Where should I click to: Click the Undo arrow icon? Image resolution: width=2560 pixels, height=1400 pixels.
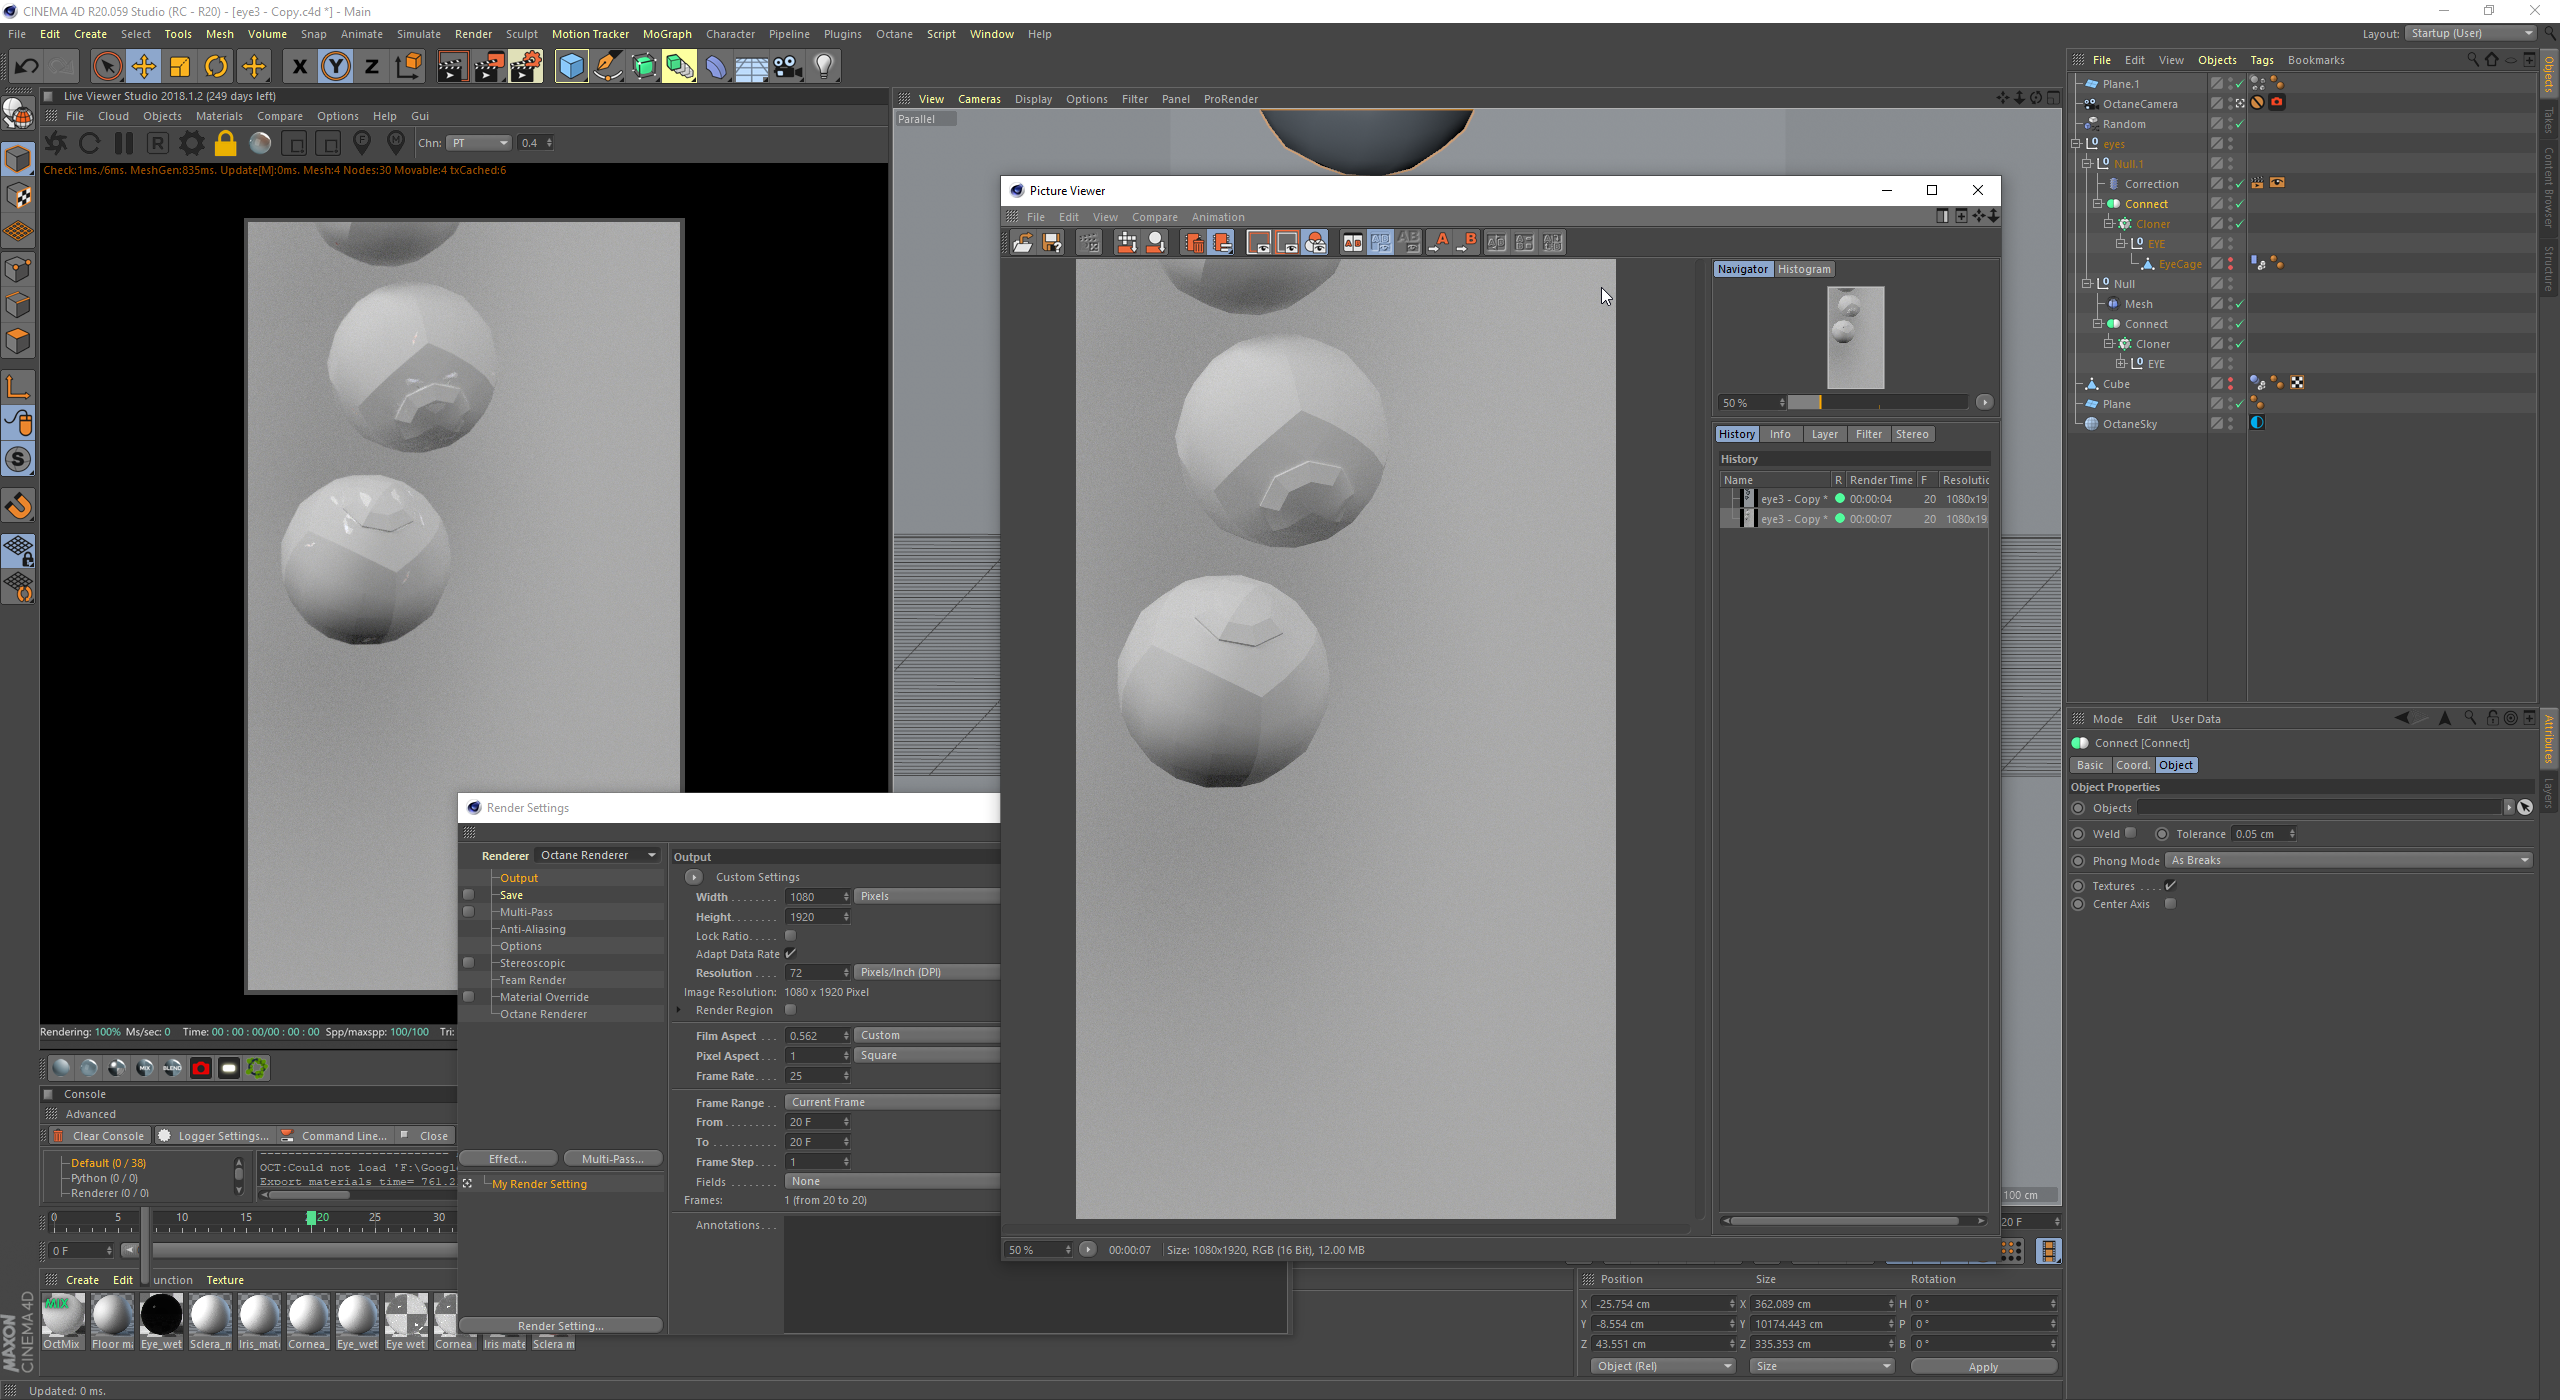click(x=27, y=67)
